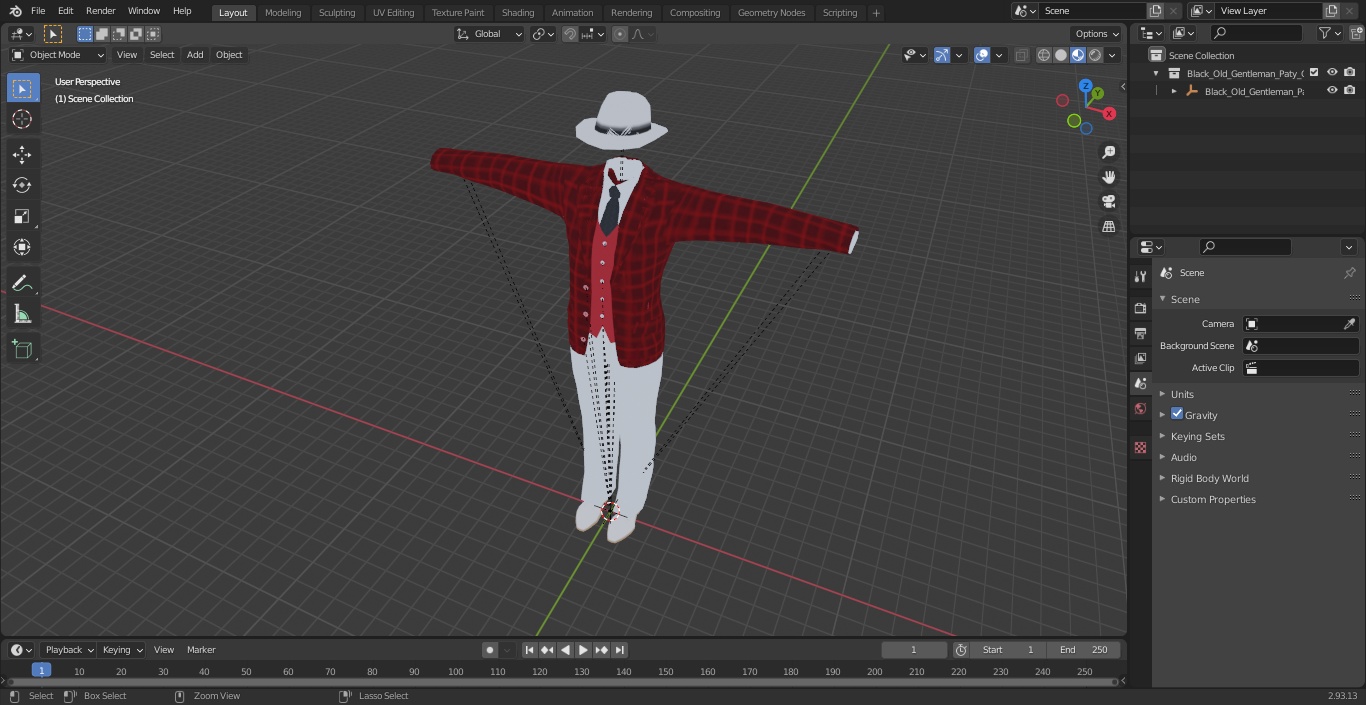Hide the Black_Old_Gentleman armature object
Screen dimensions: 1366x705
tap(1332, 91)
